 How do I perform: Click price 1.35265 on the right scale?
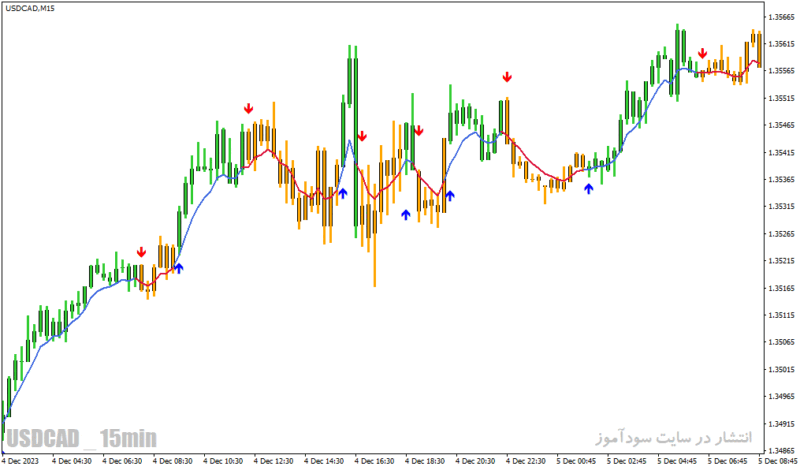click(x=781, y=234)
